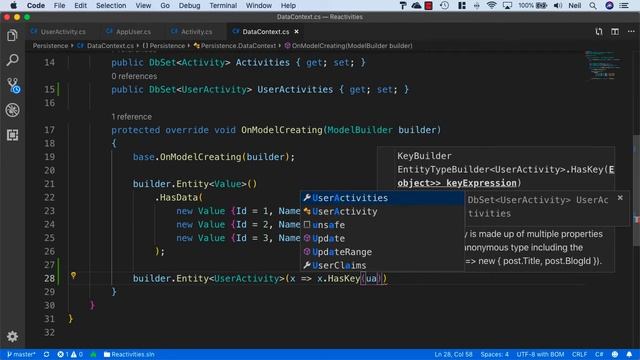Open the Code menu
This screenshot has height=360, width=640.
coord(36,5)
